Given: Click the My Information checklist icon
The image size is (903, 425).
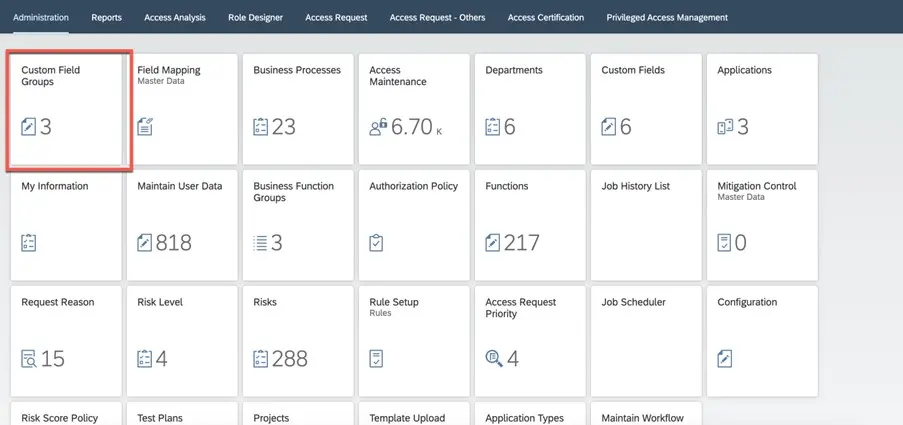Looking at the screenshot, I should coord(29,243).
